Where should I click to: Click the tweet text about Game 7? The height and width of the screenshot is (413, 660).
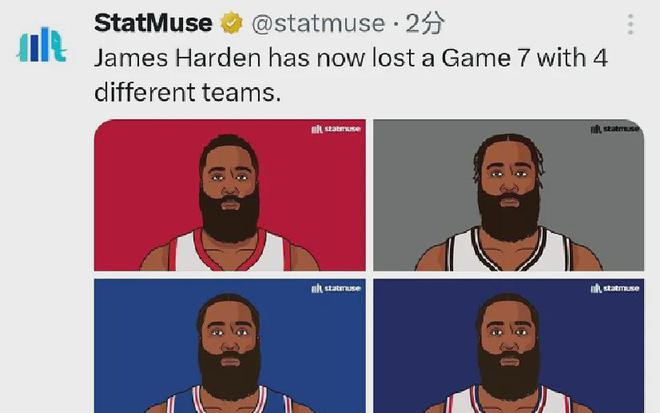[351, 75]
